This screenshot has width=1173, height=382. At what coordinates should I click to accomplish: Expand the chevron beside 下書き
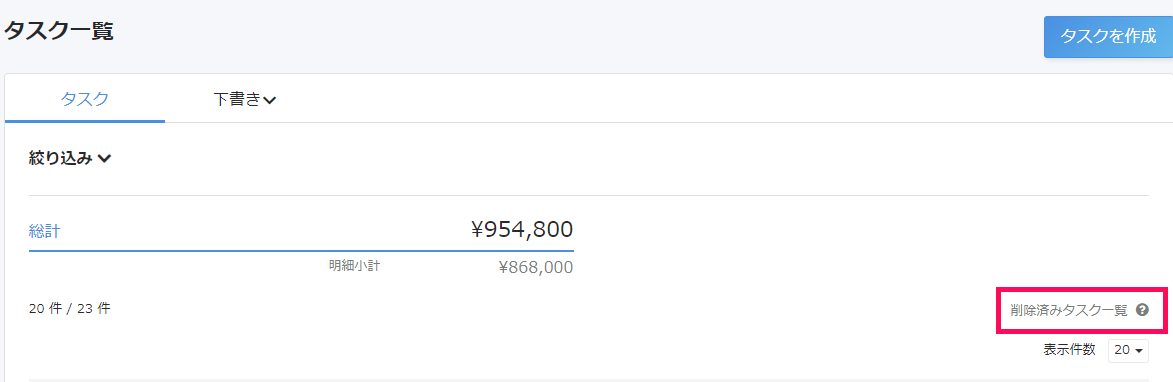[270, 100]
